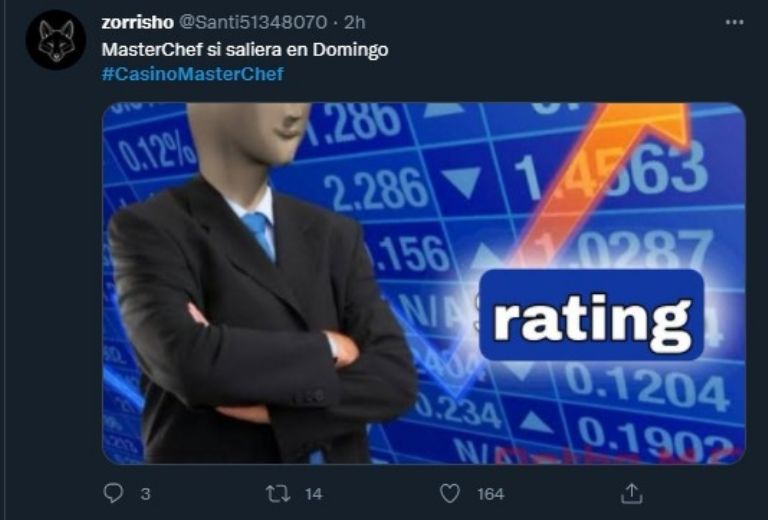Click the tweet text MasterChef si saliera en Domingo

[245, 50]
